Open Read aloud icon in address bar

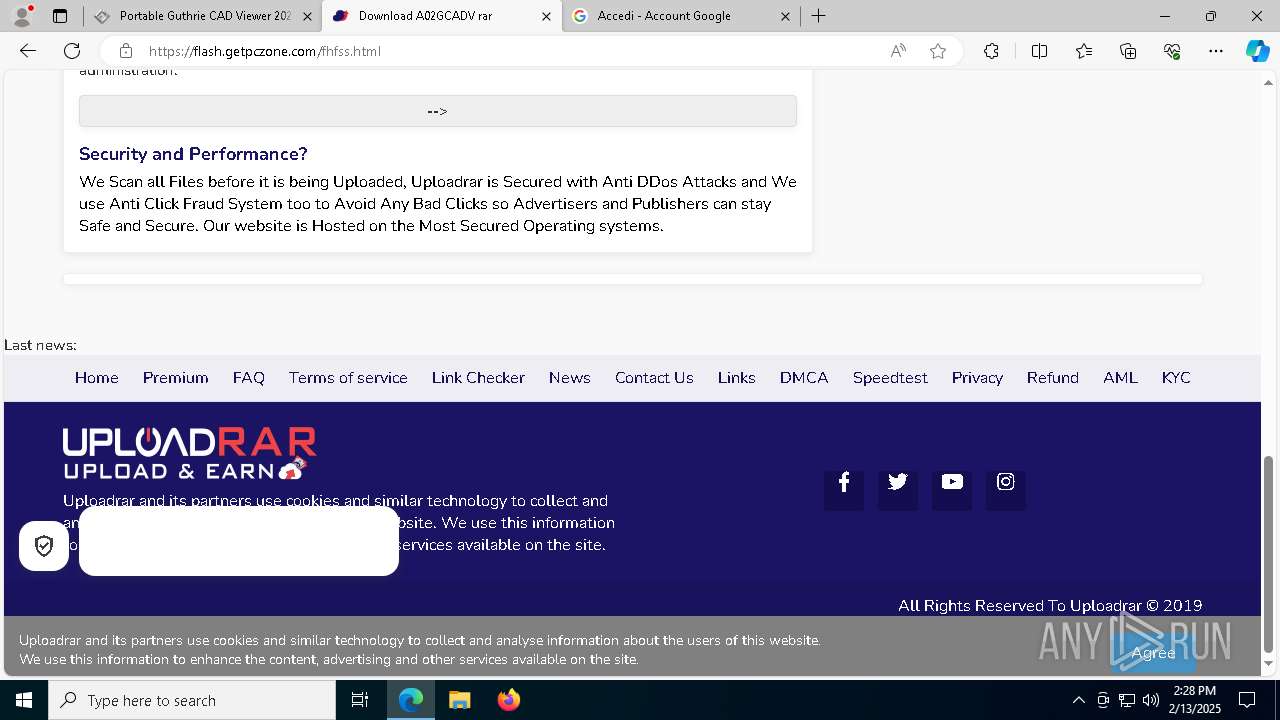tap(898, 51)
